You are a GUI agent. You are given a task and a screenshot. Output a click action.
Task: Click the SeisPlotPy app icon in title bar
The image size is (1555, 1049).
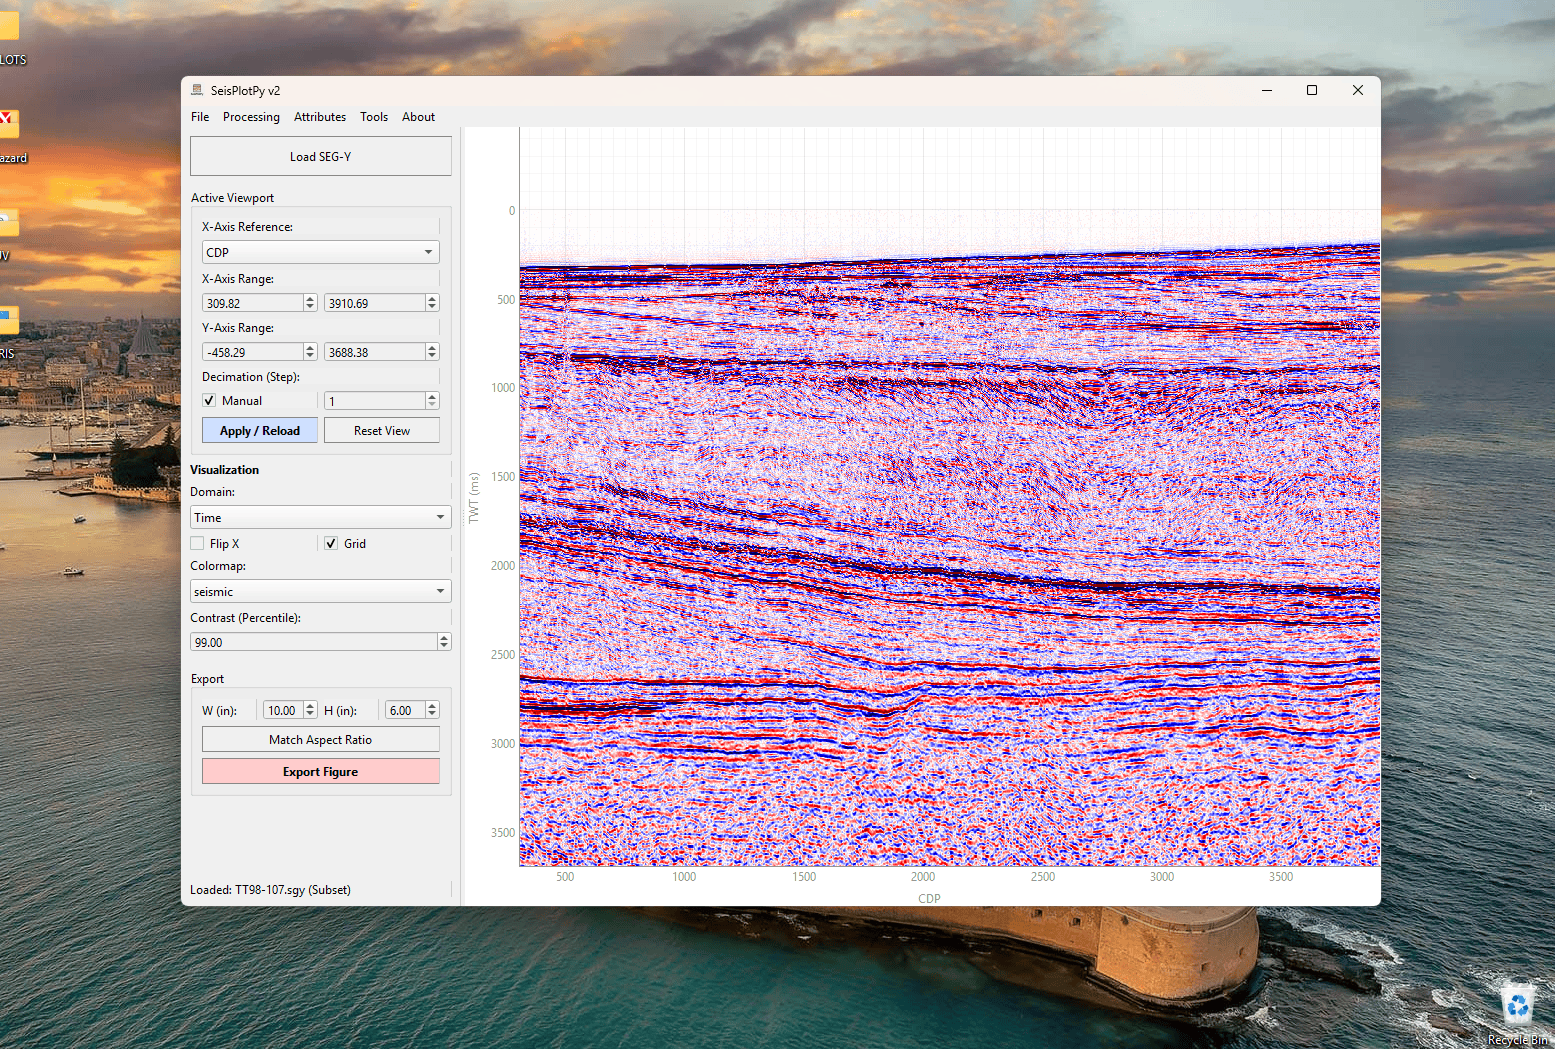(197, 90)
